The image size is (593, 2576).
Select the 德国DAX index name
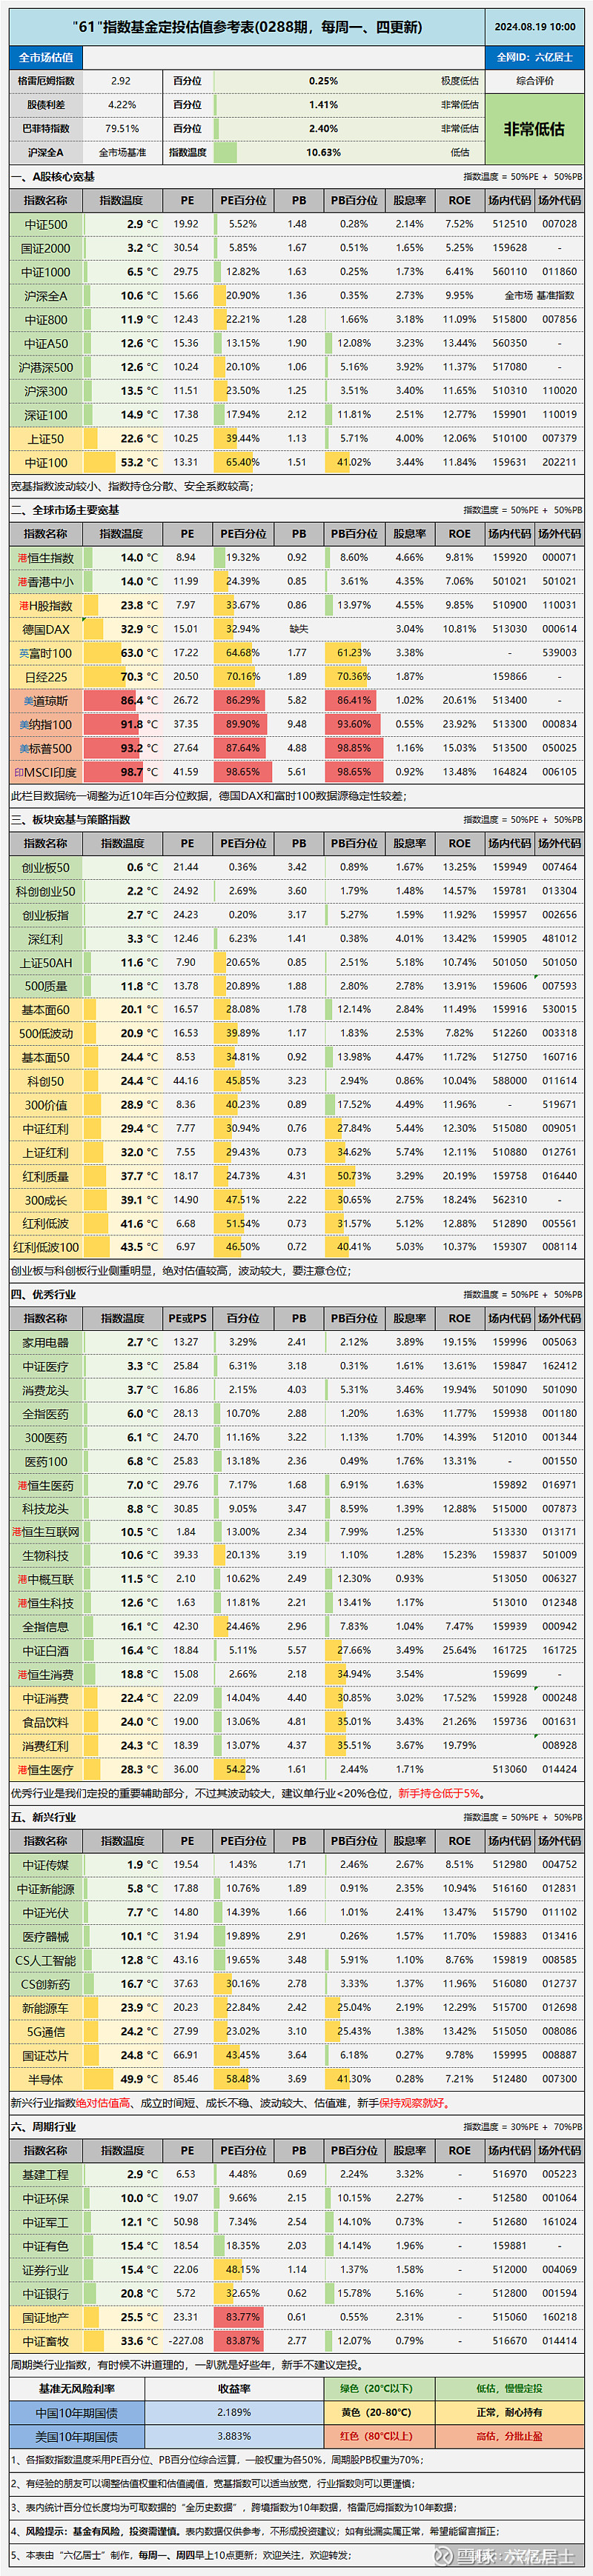[46, 629]
